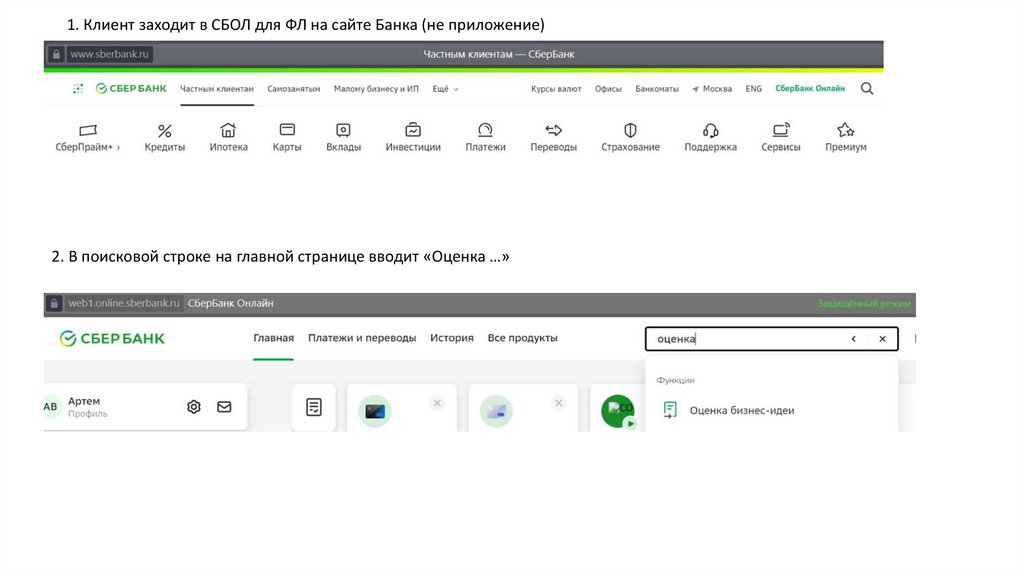Select the Карты card icon
This screenshot has width=1024, height=574.
point(287,130)
